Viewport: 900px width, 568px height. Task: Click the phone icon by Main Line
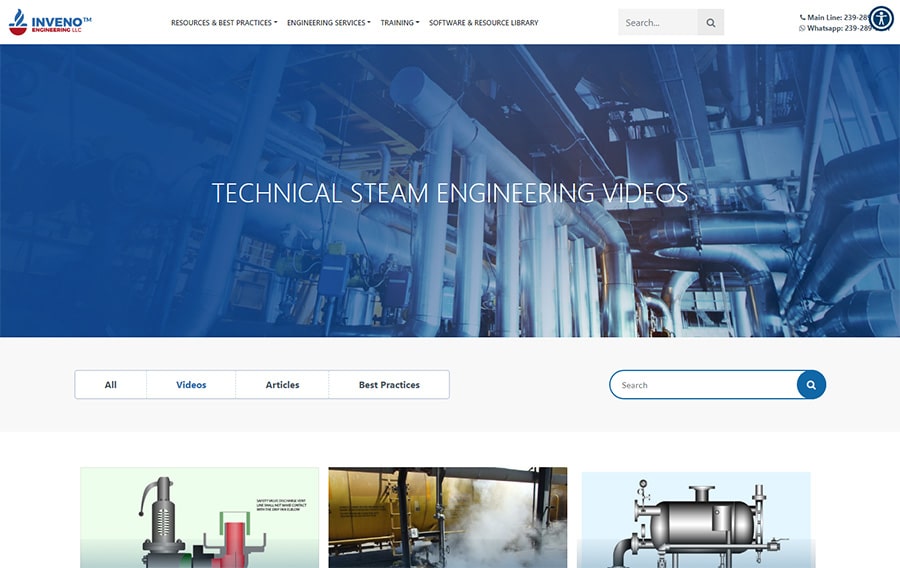point(802,17)
